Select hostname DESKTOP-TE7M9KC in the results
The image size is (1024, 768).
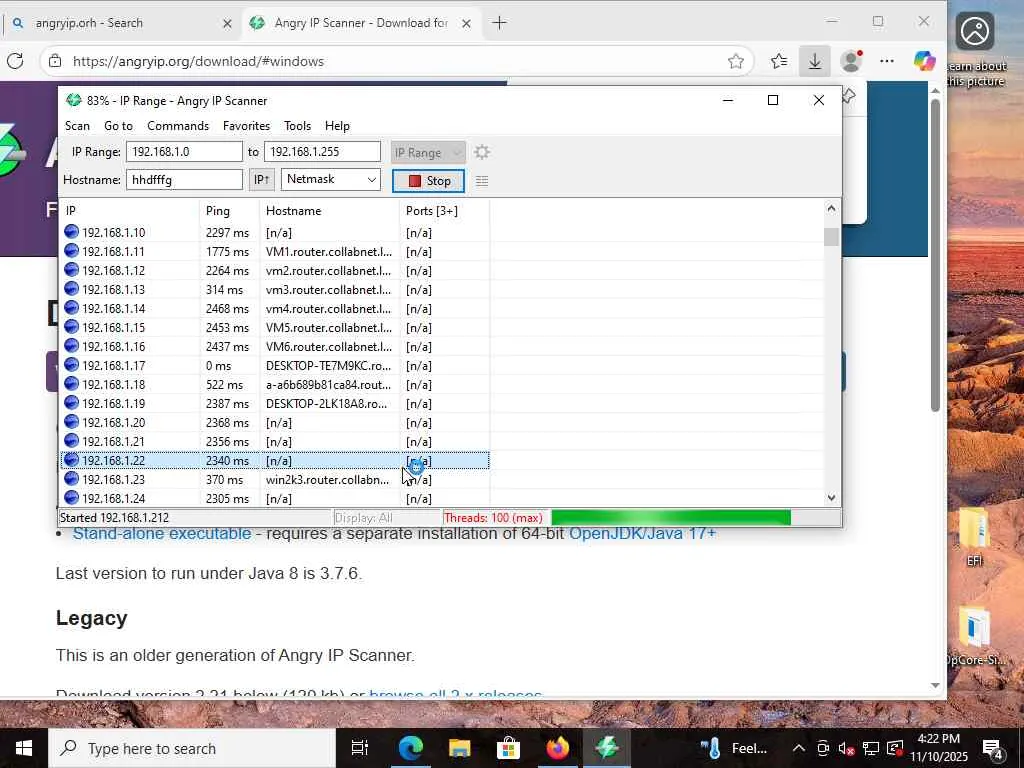pyautogui.click(x=328, y=366)
